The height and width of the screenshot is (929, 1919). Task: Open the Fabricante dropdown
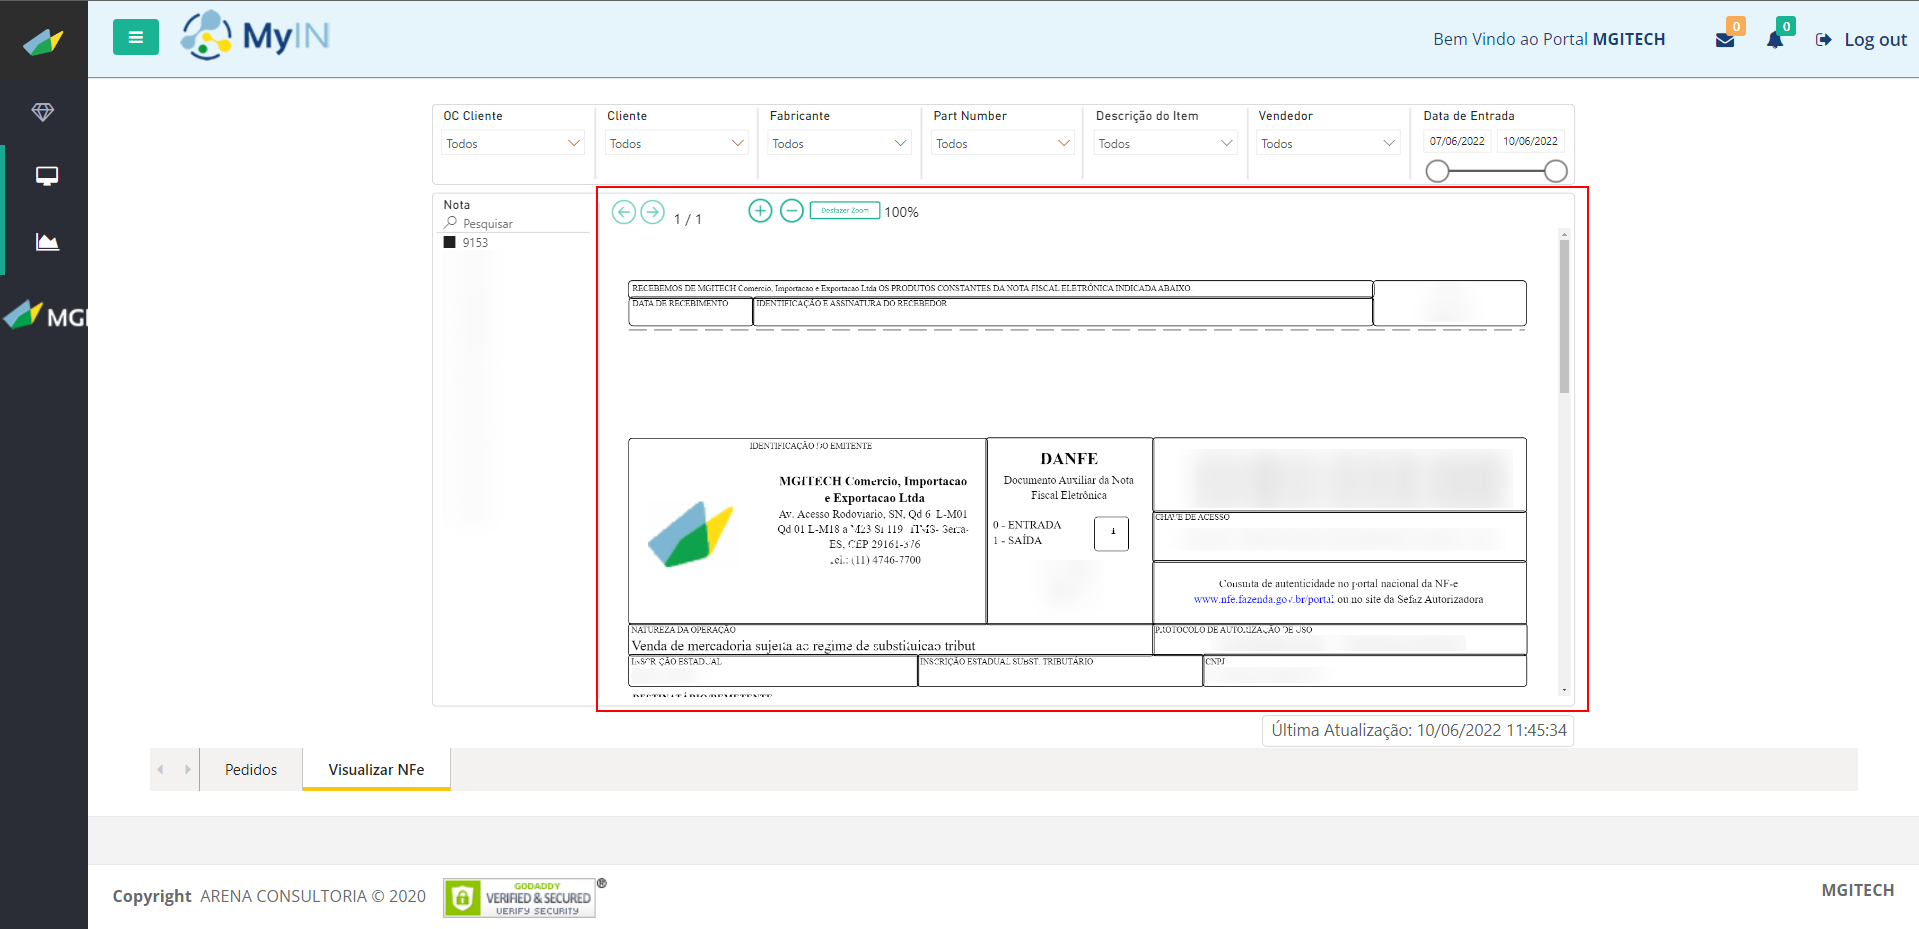pos(839,144)
